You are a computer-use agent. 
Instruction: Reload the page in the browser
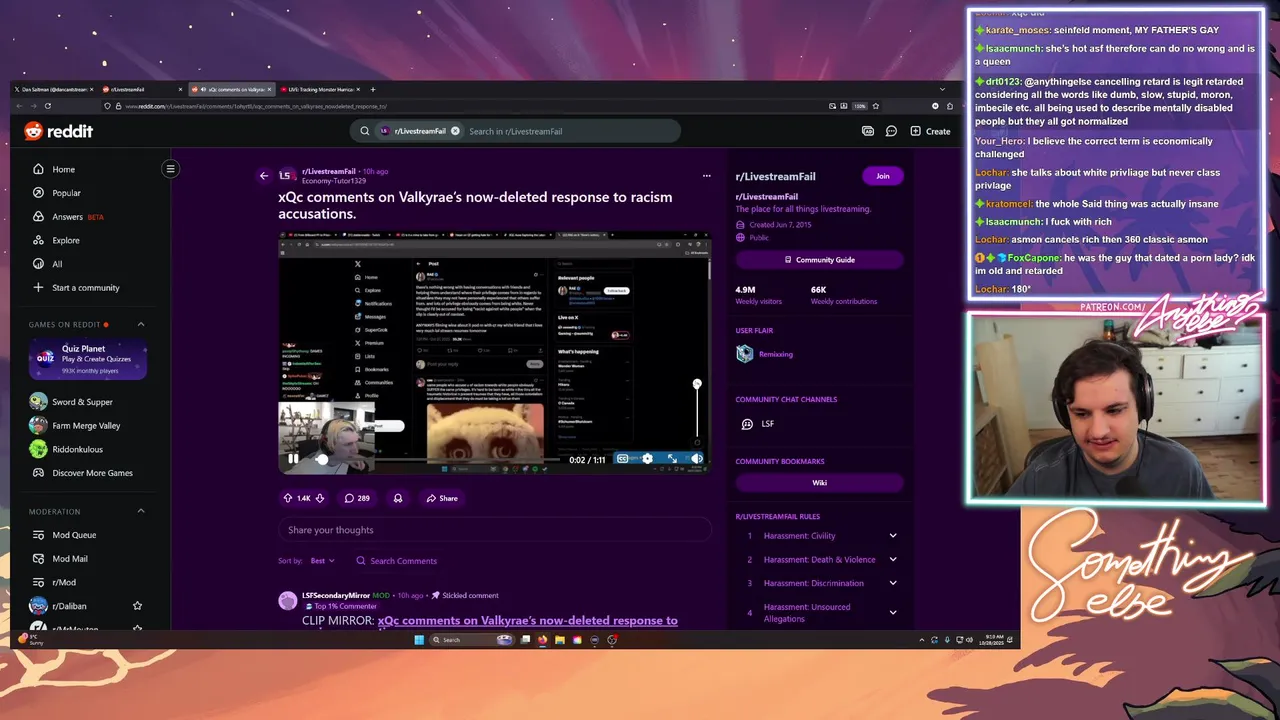click(47, 106)
